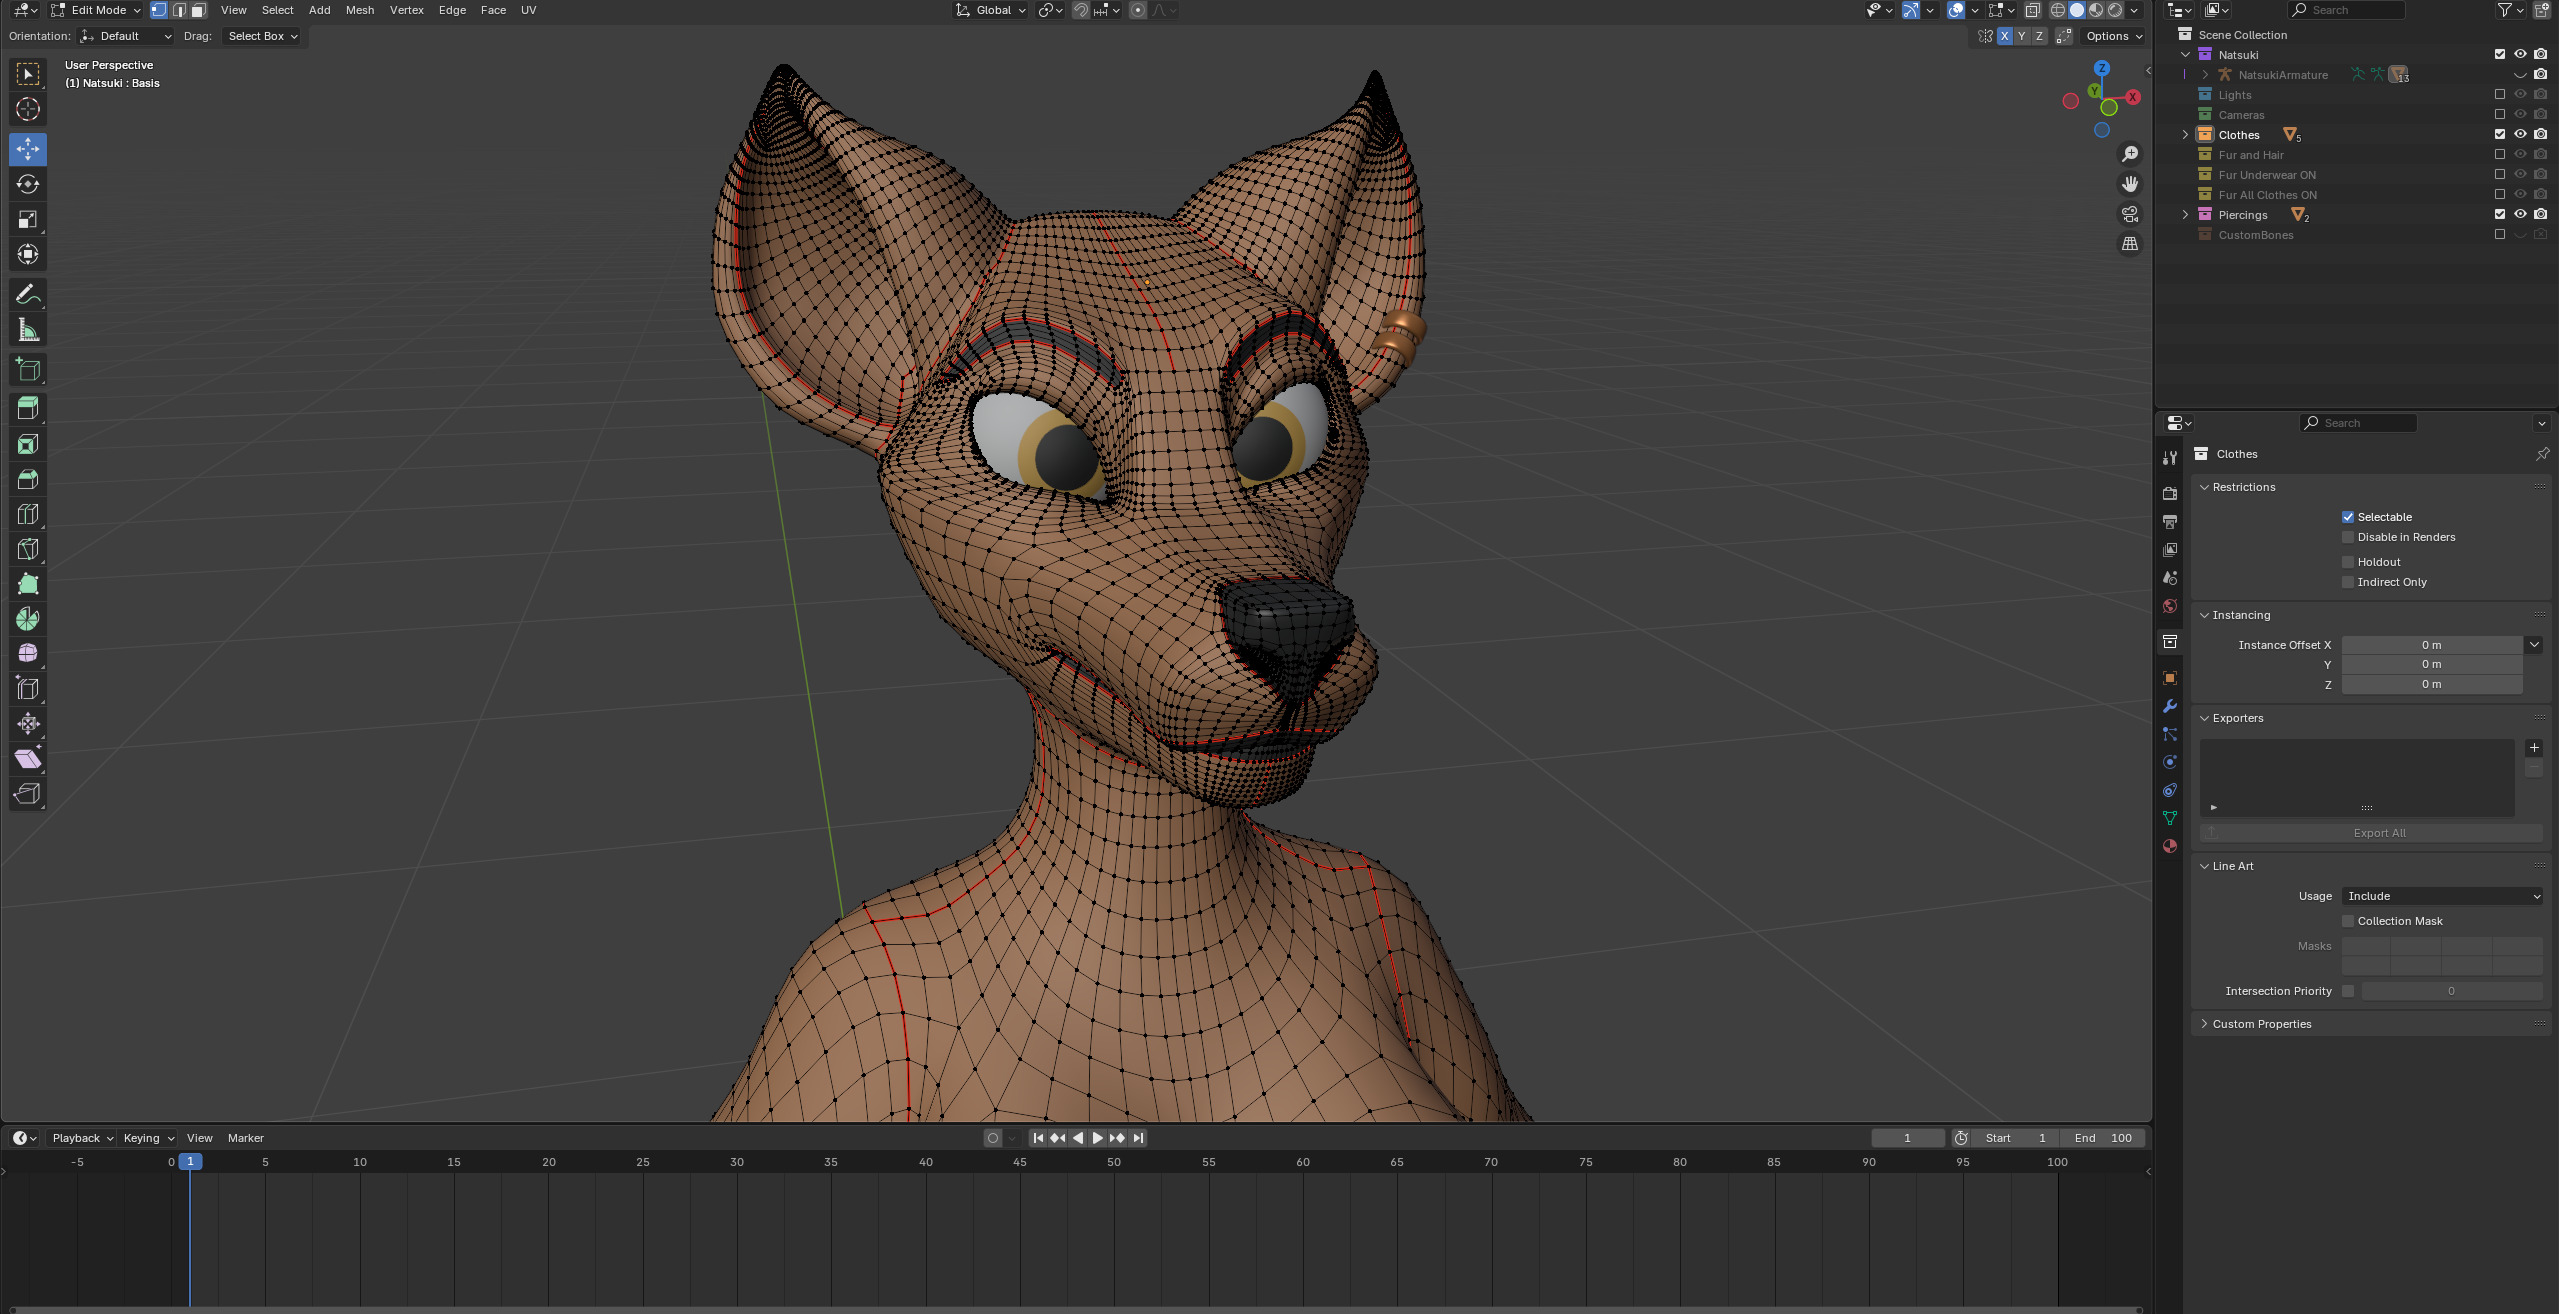
Task: Jump to the last frame
Action: click(1137, 1138)
